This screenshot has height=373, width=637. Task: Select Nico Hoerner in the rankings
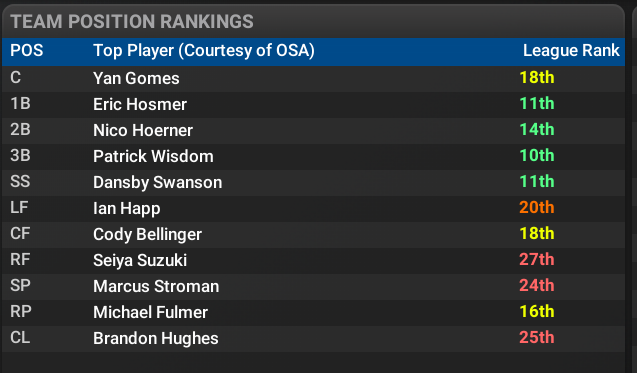tap(143, 130)
